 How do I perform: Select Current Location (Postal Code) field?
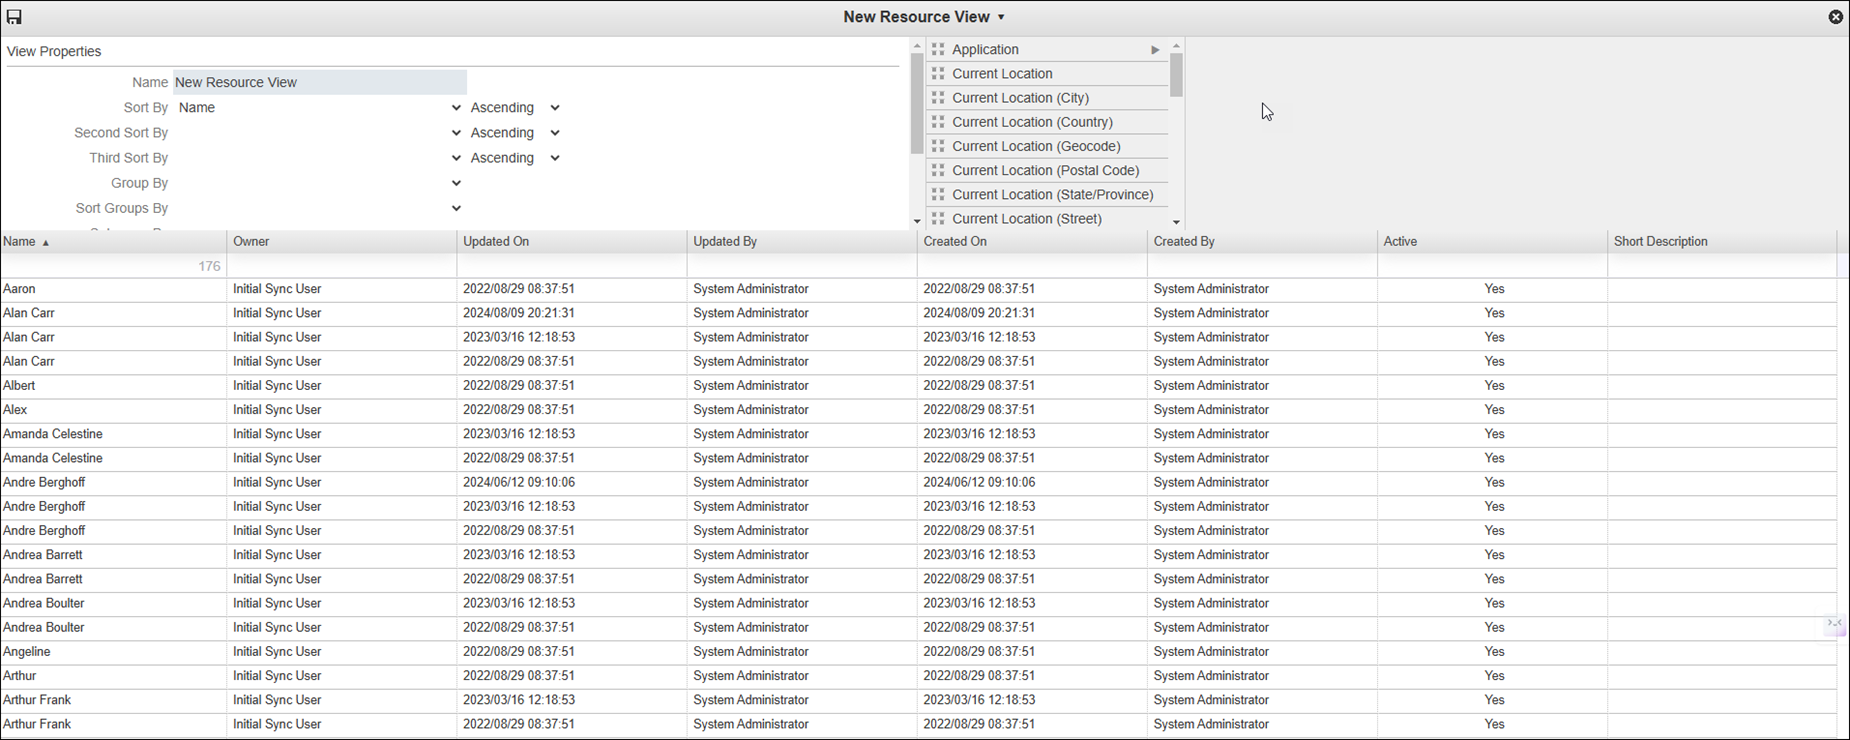pos(1047,170)
